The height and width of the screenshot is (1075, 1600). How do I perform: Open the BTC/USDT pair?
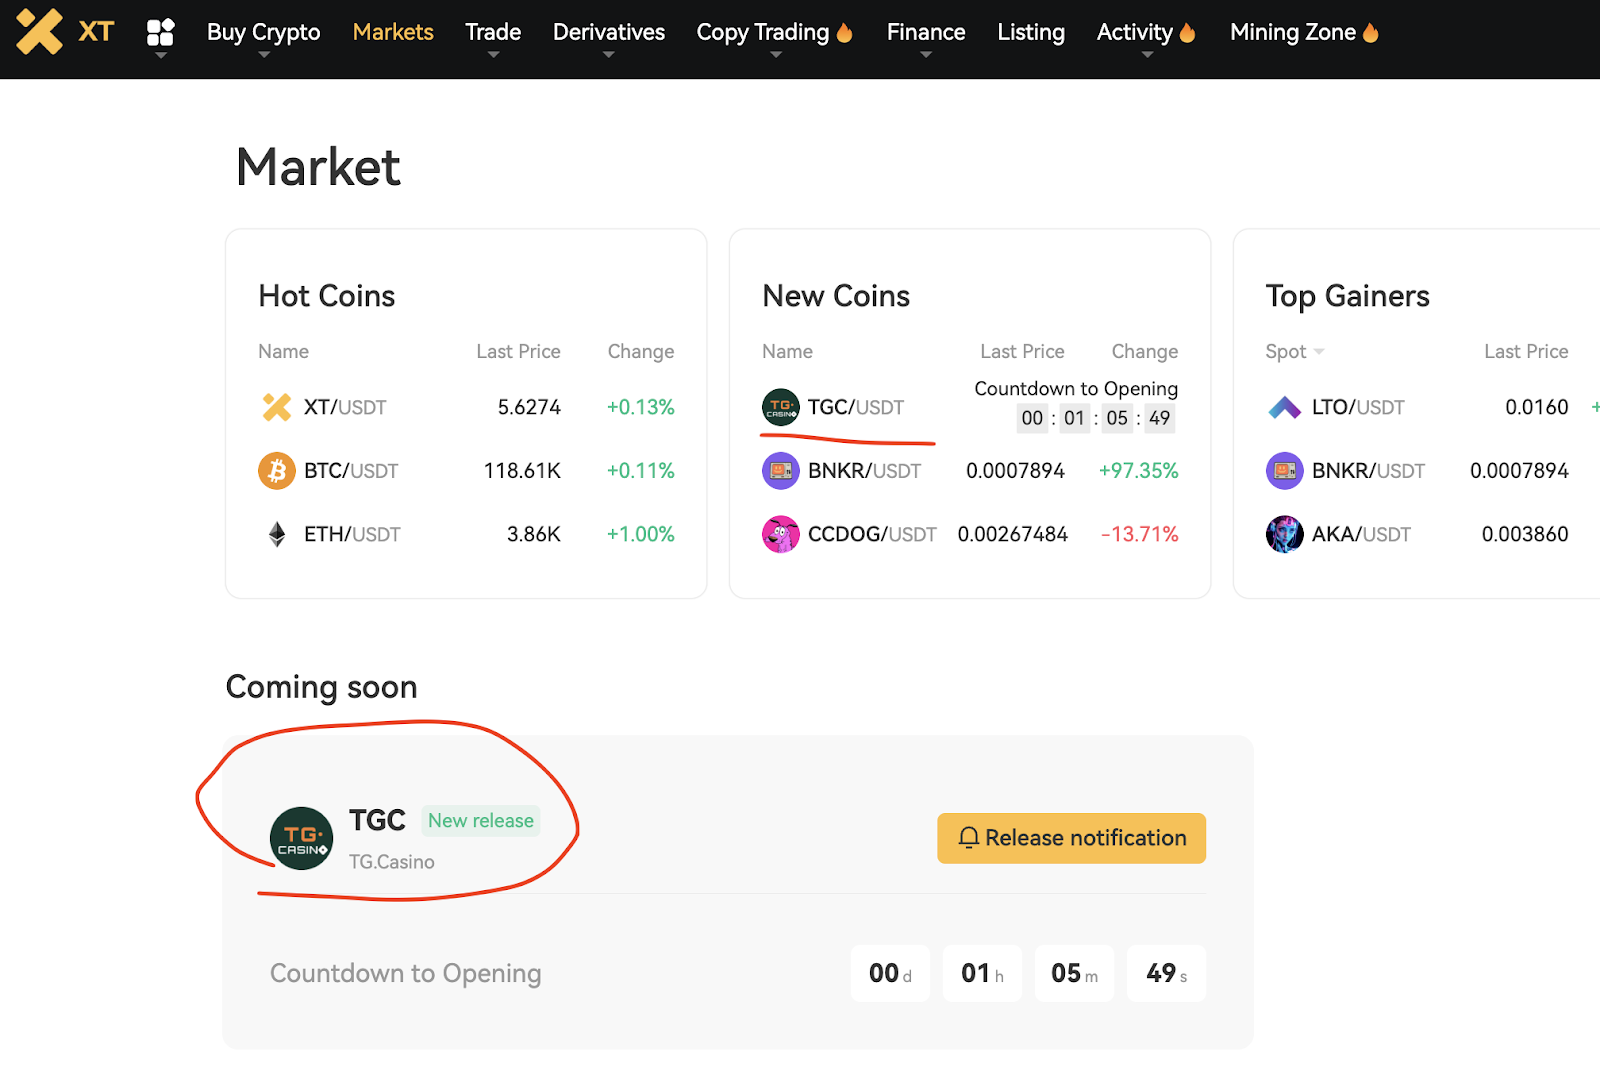(x=351, y=470)
